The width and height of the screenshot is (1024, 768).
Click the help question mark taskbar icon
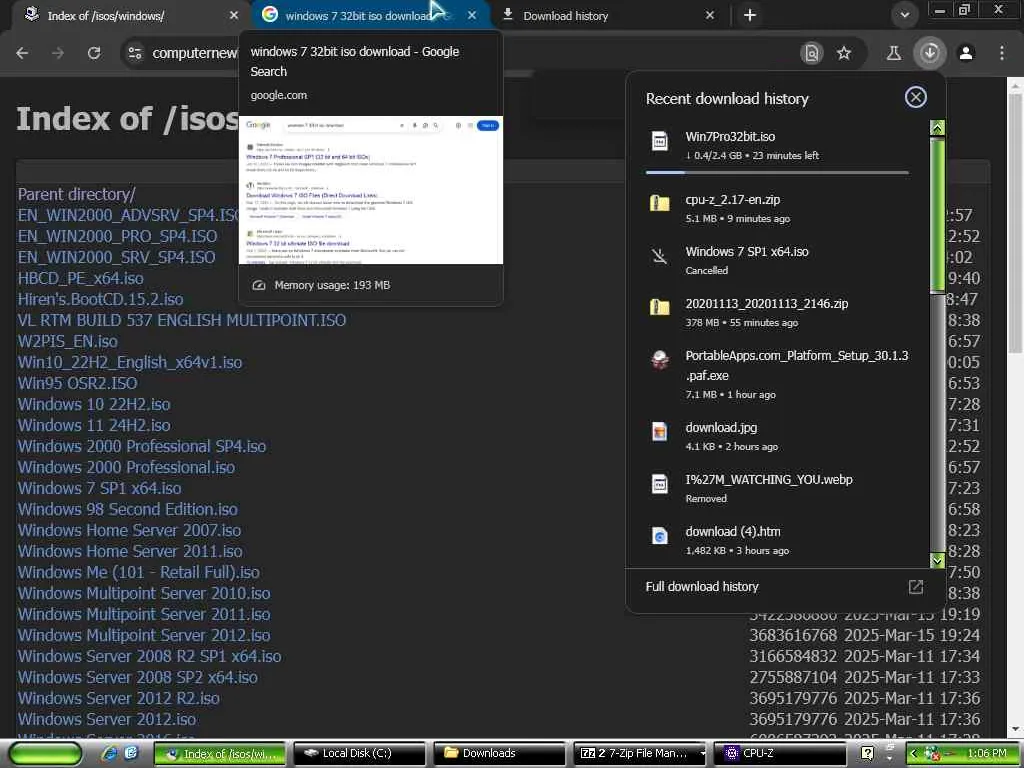(x=867, y=753)
